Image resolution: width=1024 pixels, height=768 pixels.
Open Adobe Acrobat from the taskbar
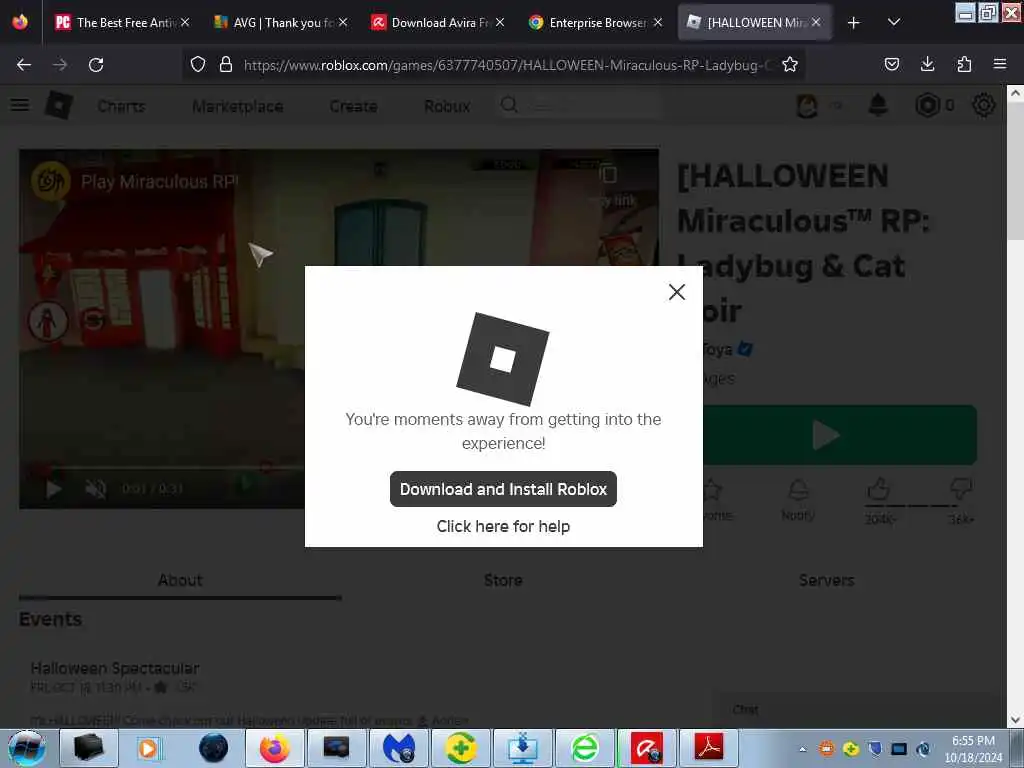pos(709,748)
